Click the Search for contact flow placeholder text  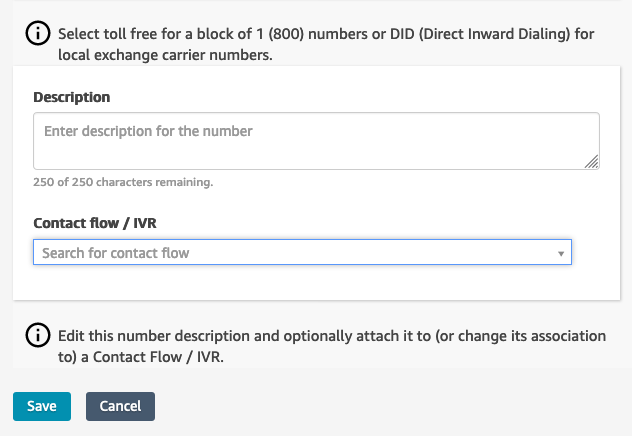[x=116, y=253]
